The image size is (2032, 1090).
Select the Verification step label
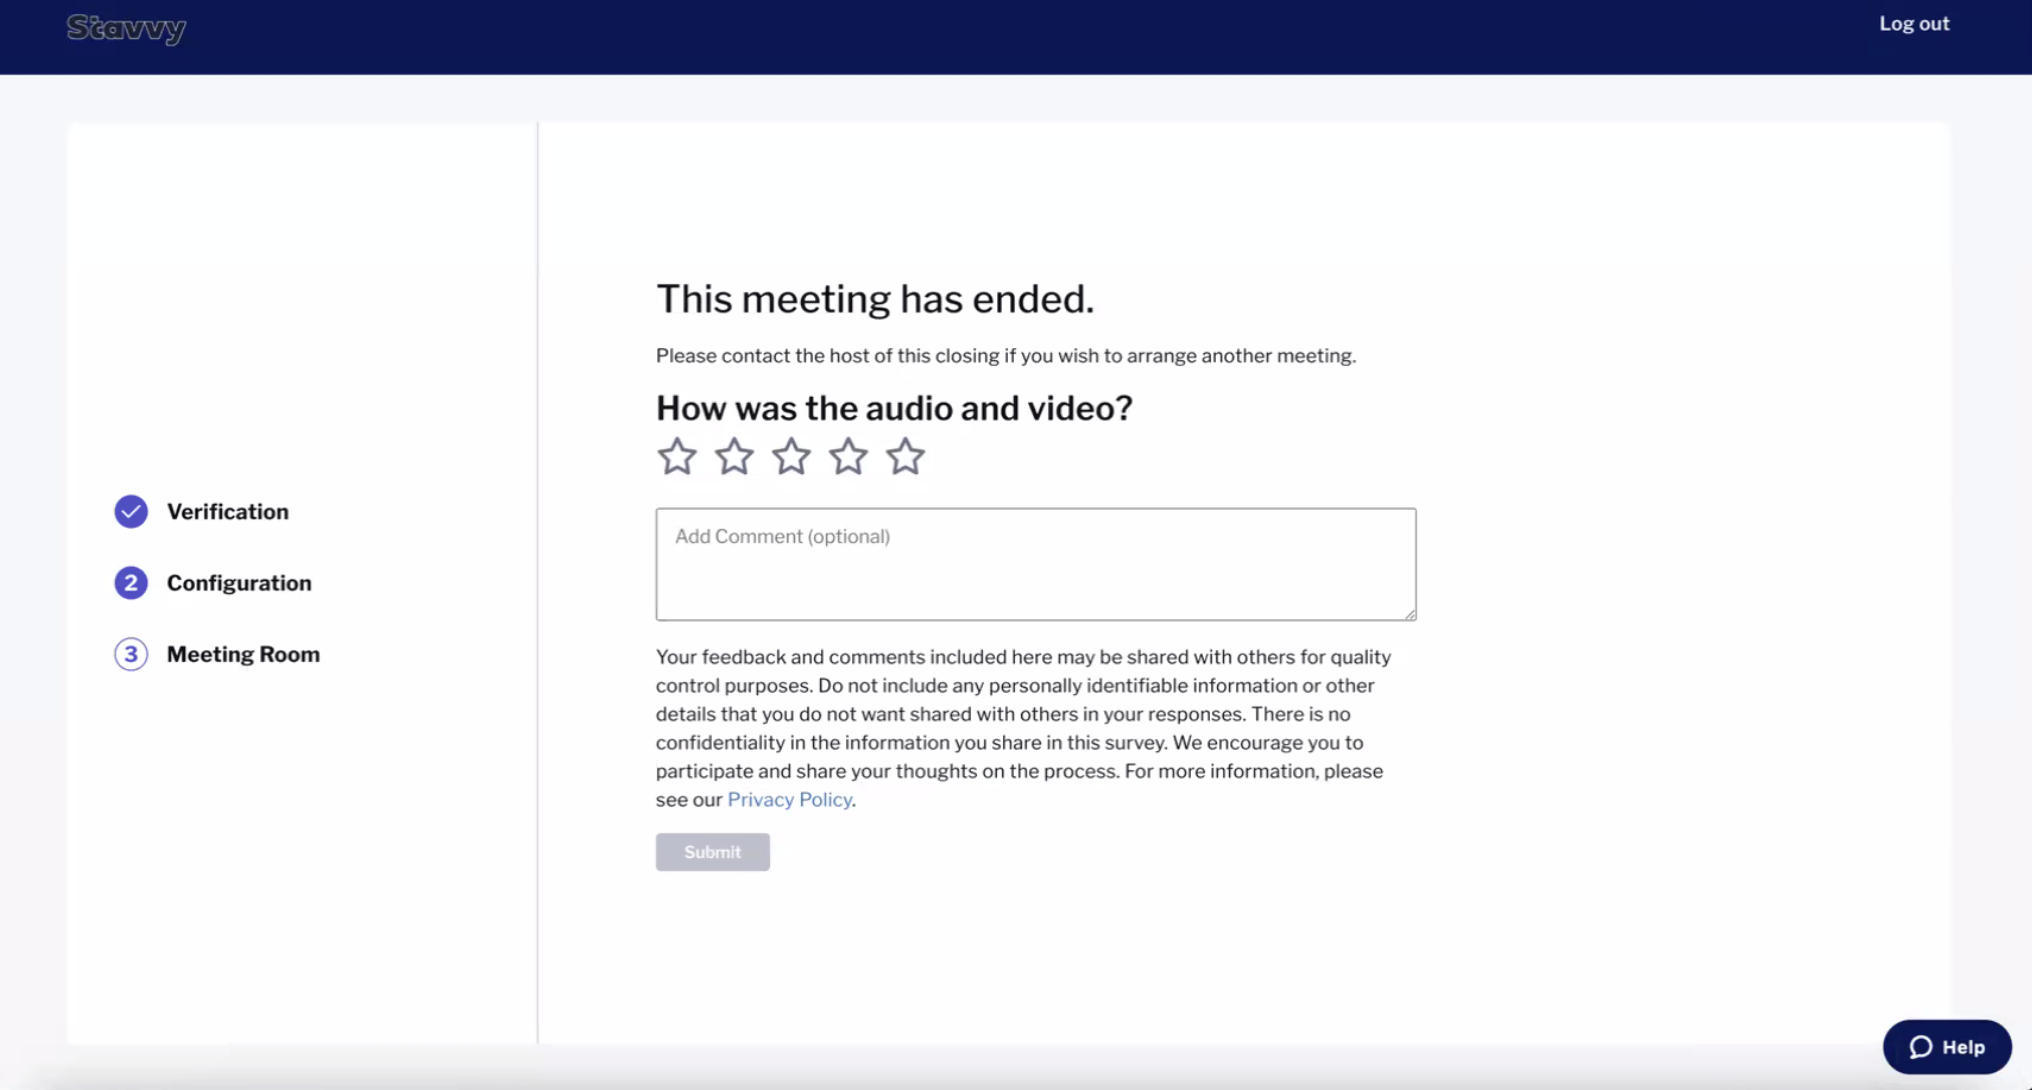click(227, 512)
